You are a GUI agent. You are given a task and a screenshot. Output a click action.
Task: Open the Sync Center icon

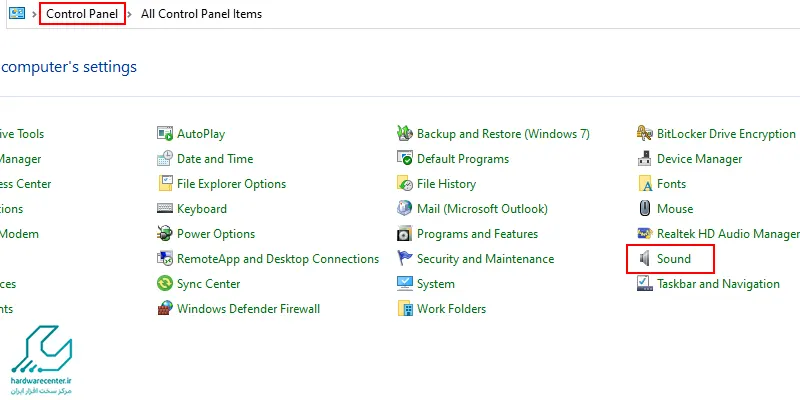click(x=165, y=284)
